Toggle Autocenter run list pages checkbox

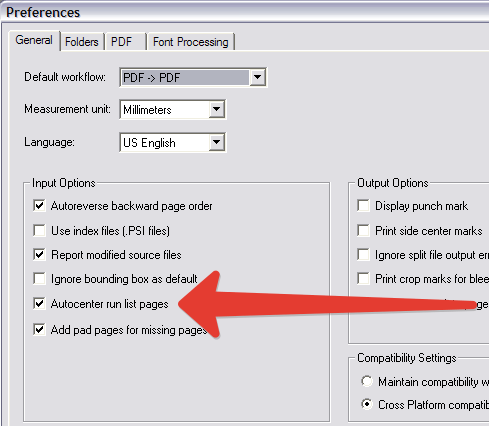click(x=39, y=303)
